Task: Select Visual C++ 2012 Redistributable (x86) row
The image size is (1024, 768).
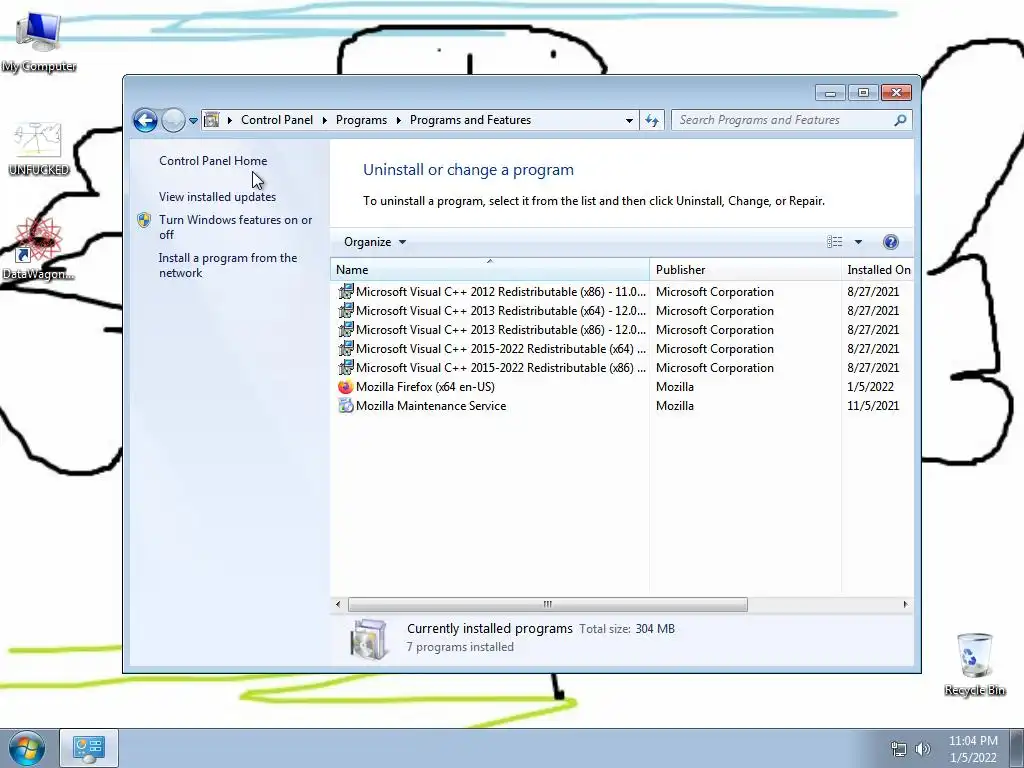Action: [622, 292]
